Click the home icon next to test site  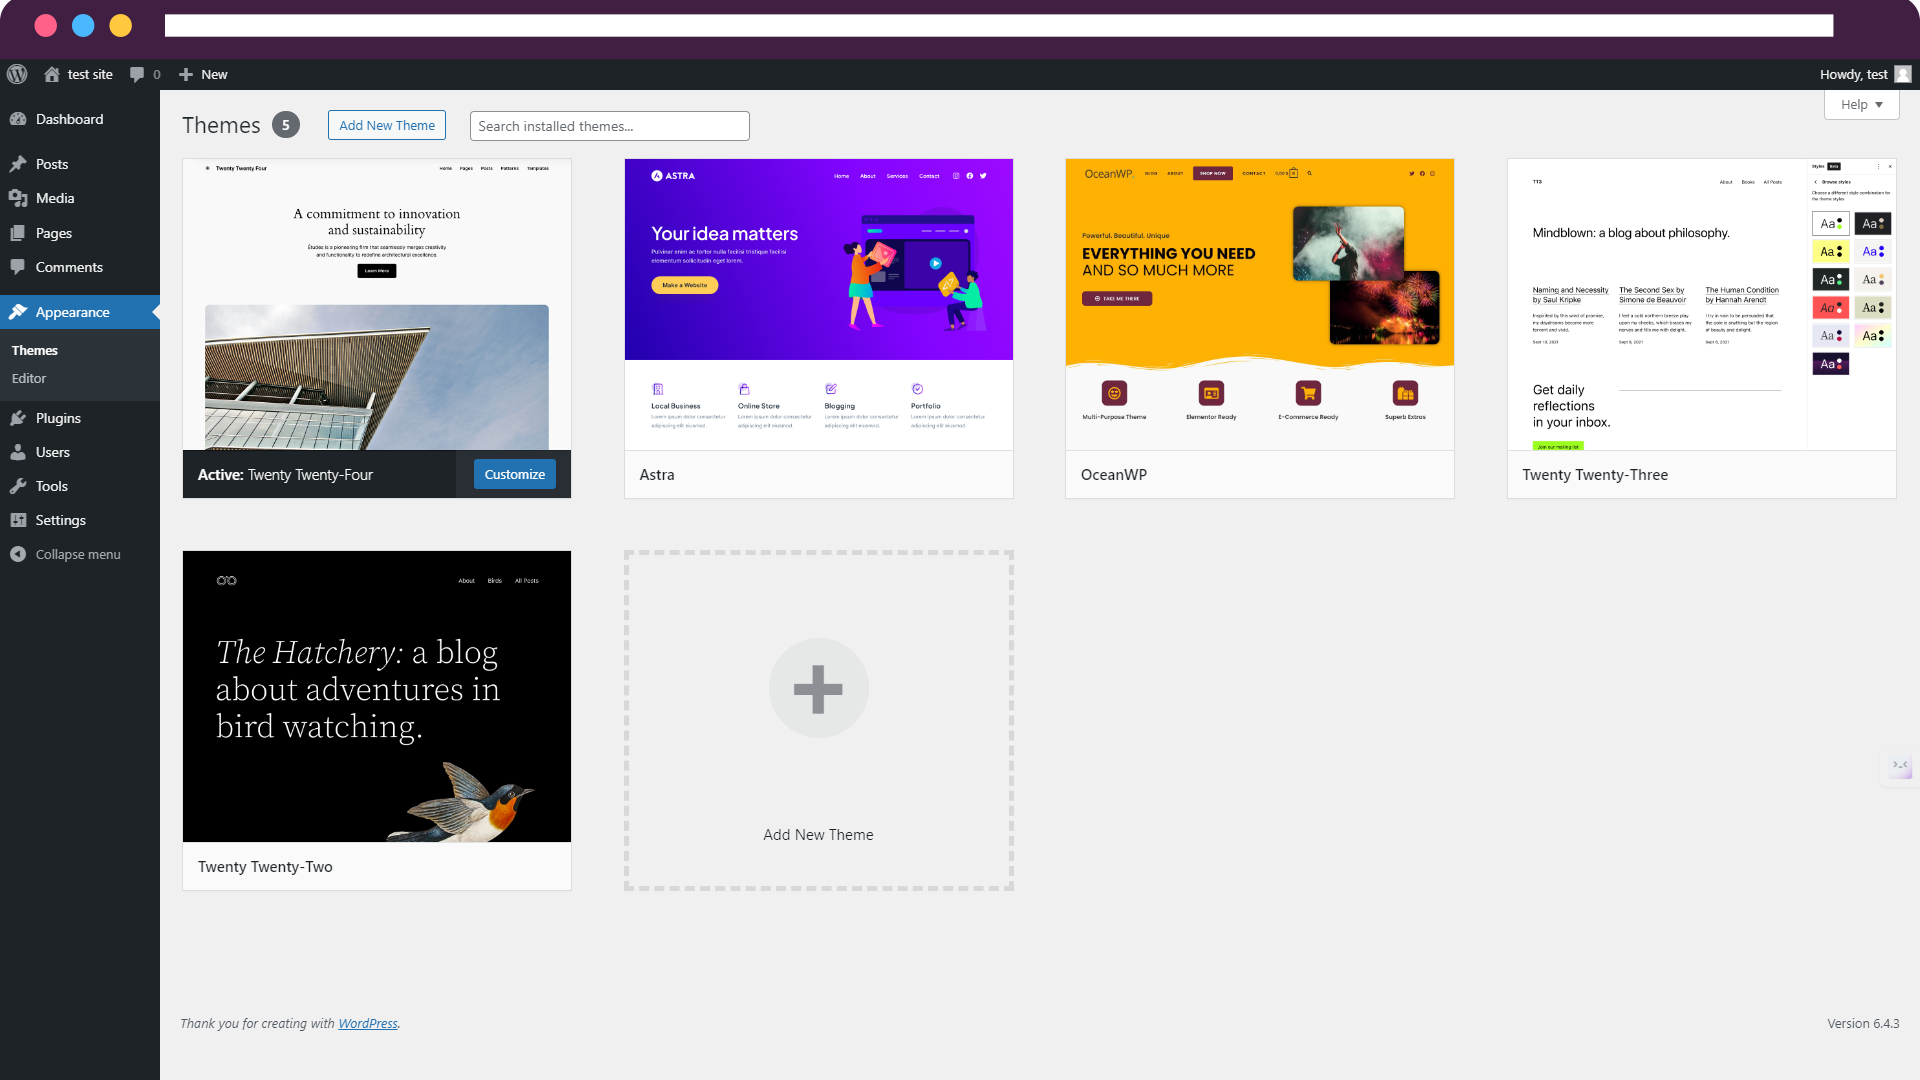(52, 74)
